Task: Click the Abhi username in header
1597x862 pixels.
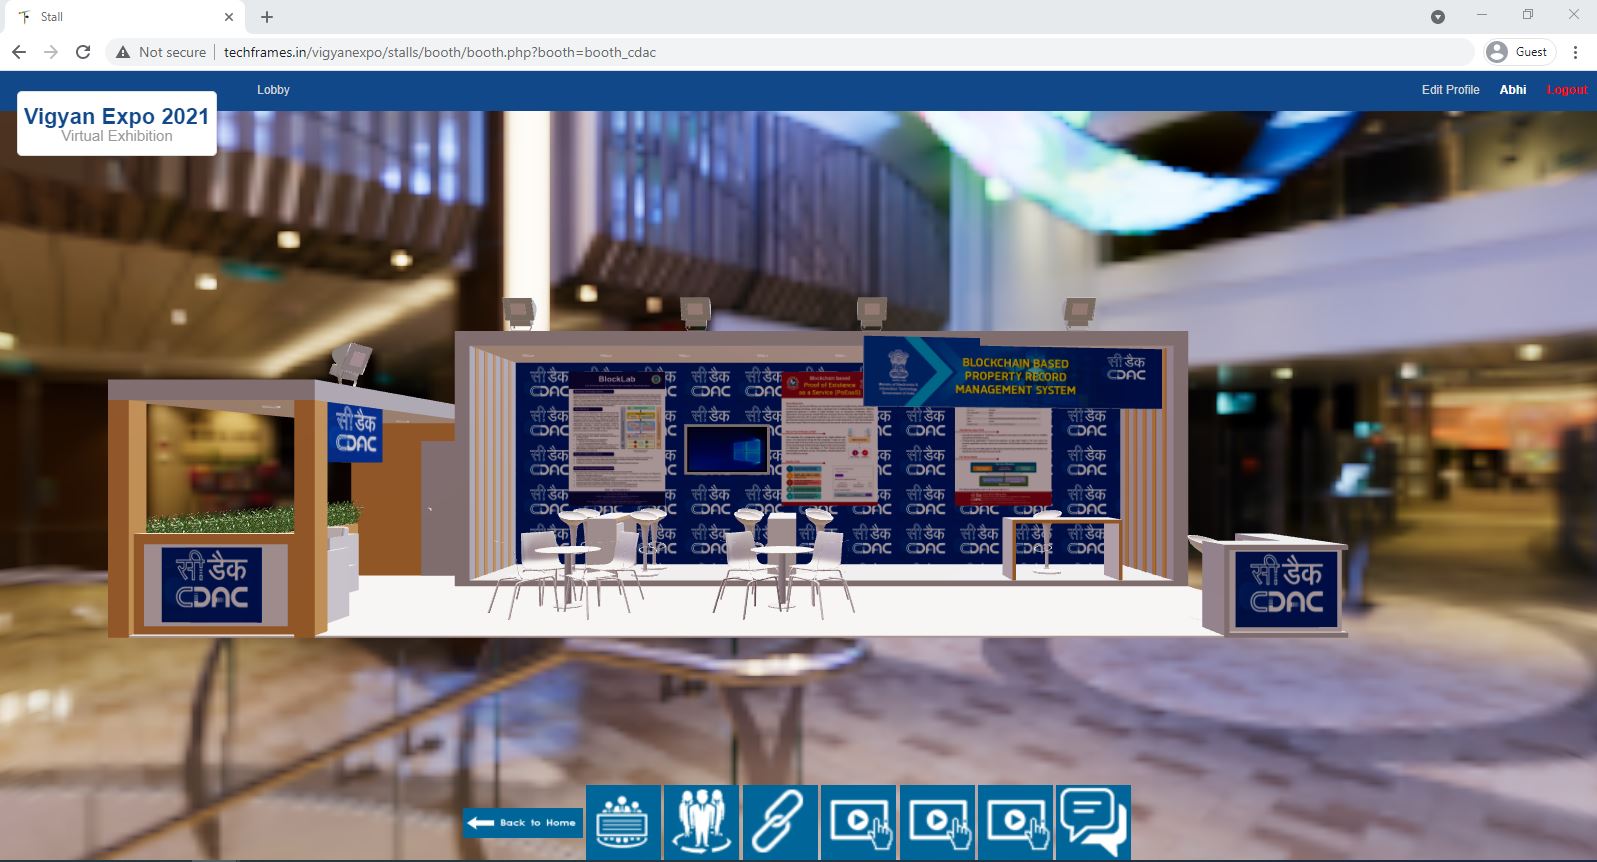Action: [1512, 90]
